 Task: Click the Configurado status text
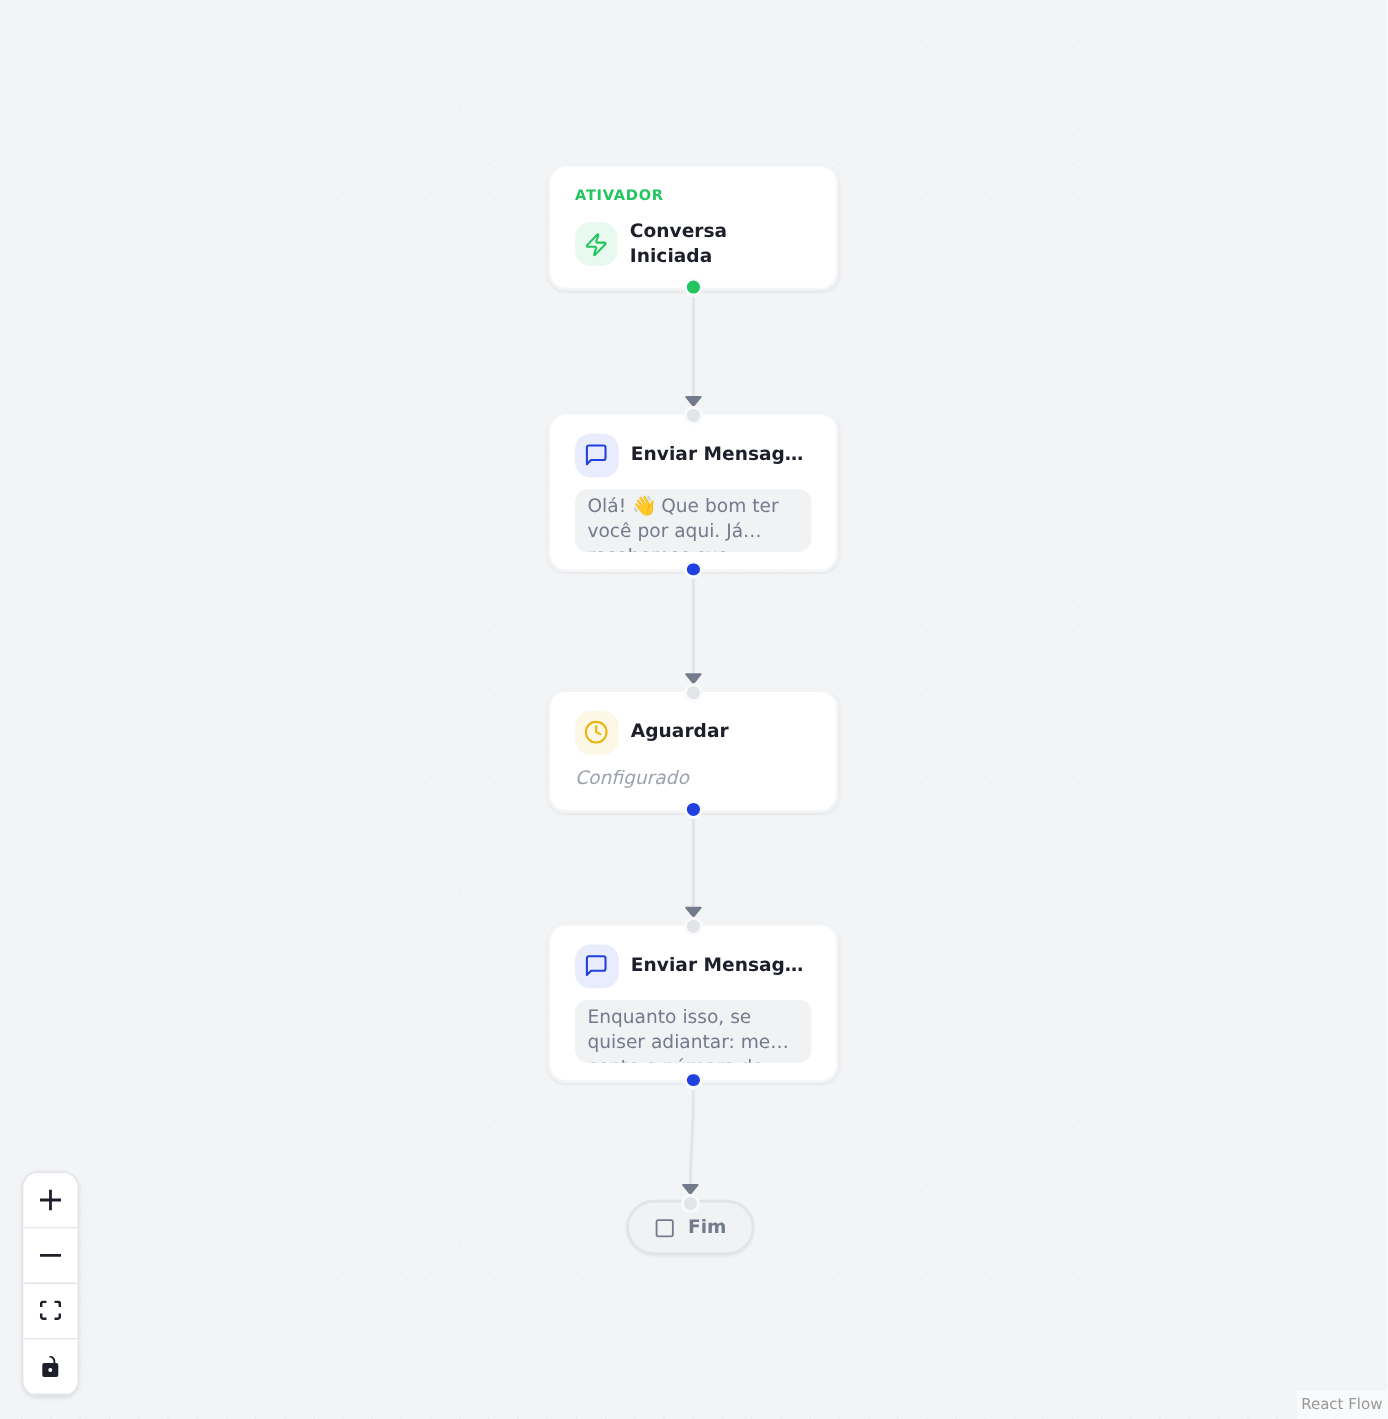tap(633, 778)
